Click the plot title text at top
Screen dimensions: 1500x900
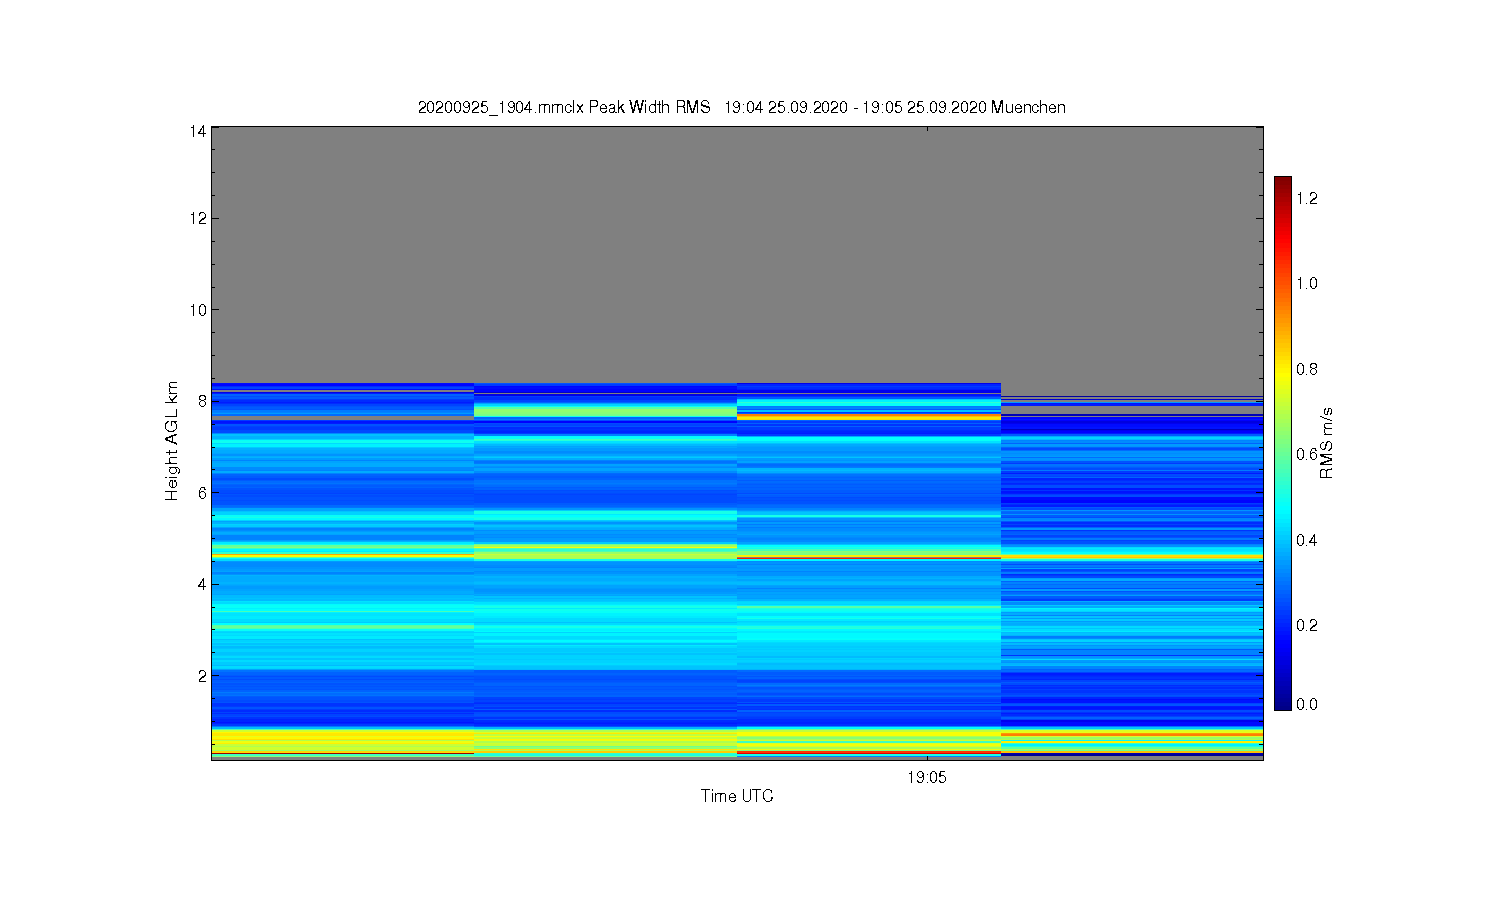(x=741, y=107)
